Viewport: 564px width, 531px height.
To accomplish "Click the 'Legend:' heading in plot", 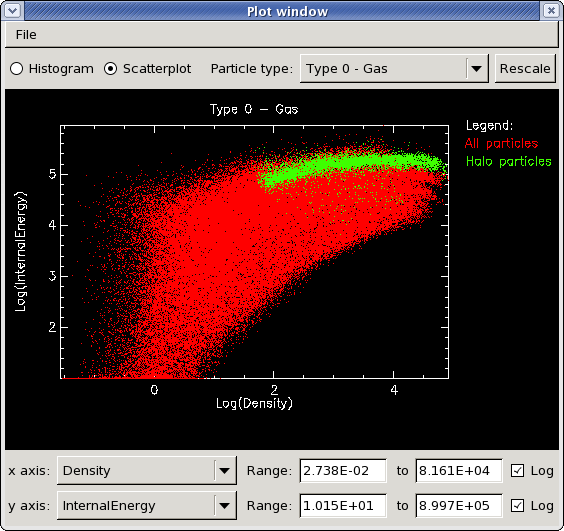I will (x=489, y=126).
